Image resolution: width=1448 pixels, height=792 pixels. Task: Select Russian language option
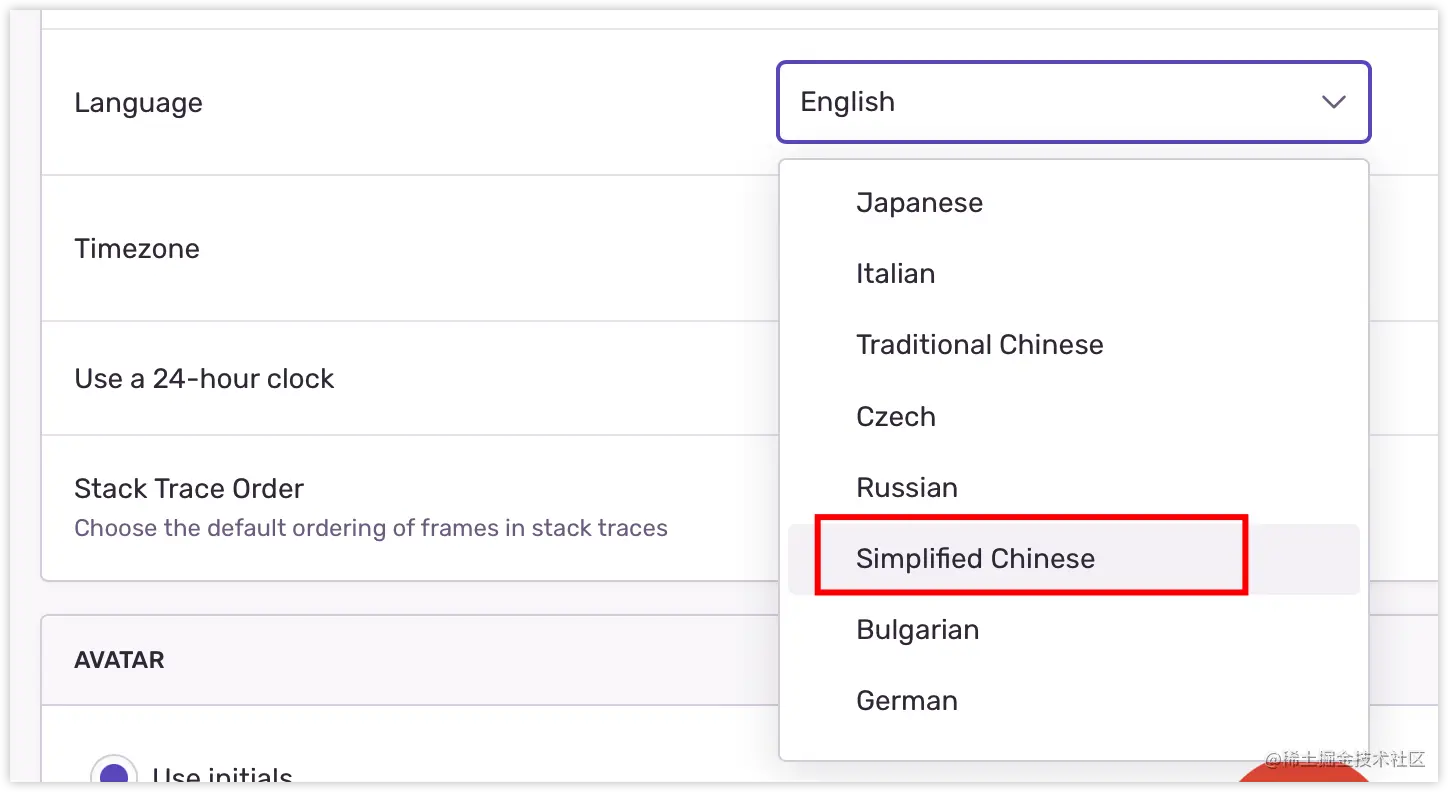[x=907, y=487]
